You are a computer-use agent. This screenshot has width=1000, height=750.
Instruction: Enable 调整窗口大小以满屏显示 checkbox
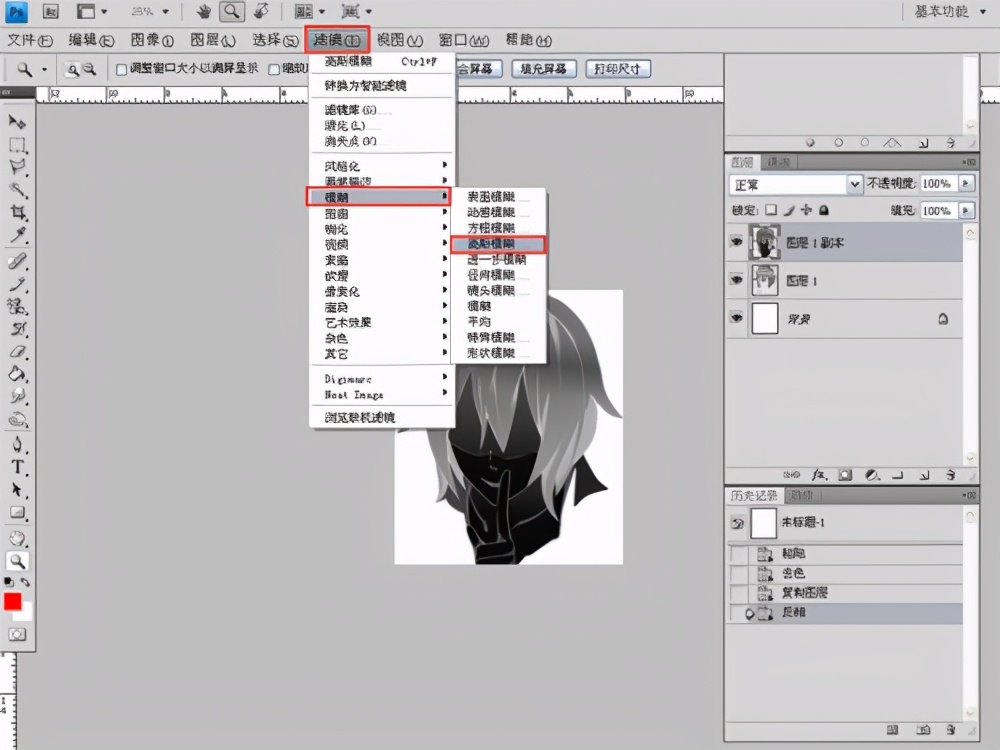tap(122, 70)
